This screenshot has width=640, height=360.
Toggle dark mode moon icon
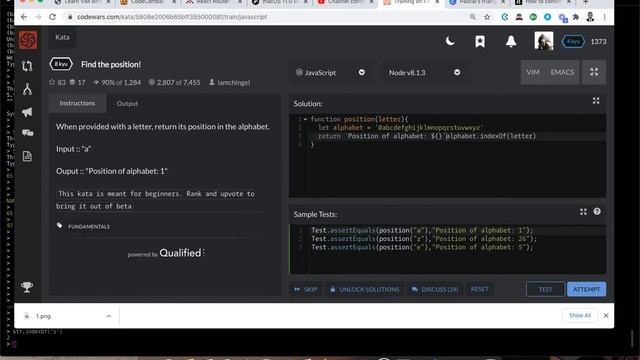[450, 41]
